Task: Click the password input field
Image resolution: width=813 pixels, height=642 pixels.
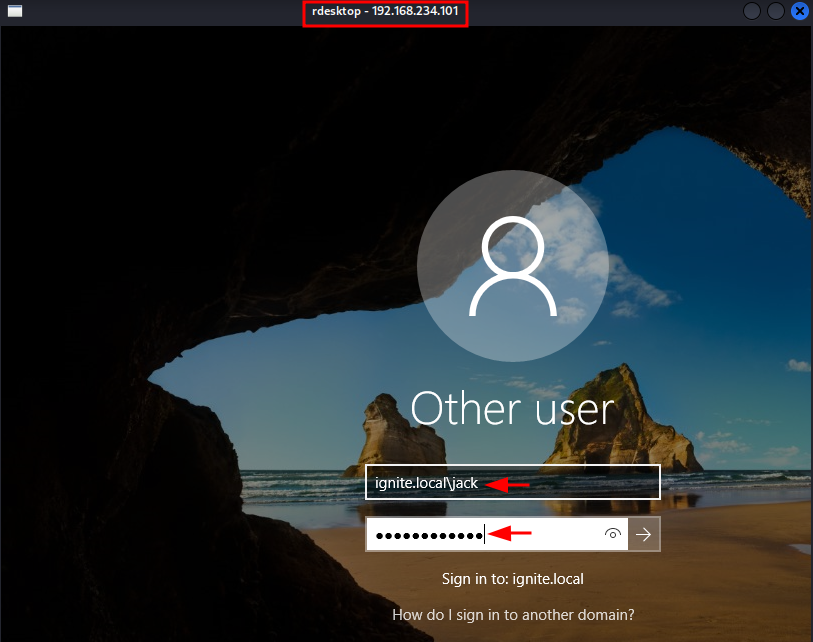Action: click(497, 534)
